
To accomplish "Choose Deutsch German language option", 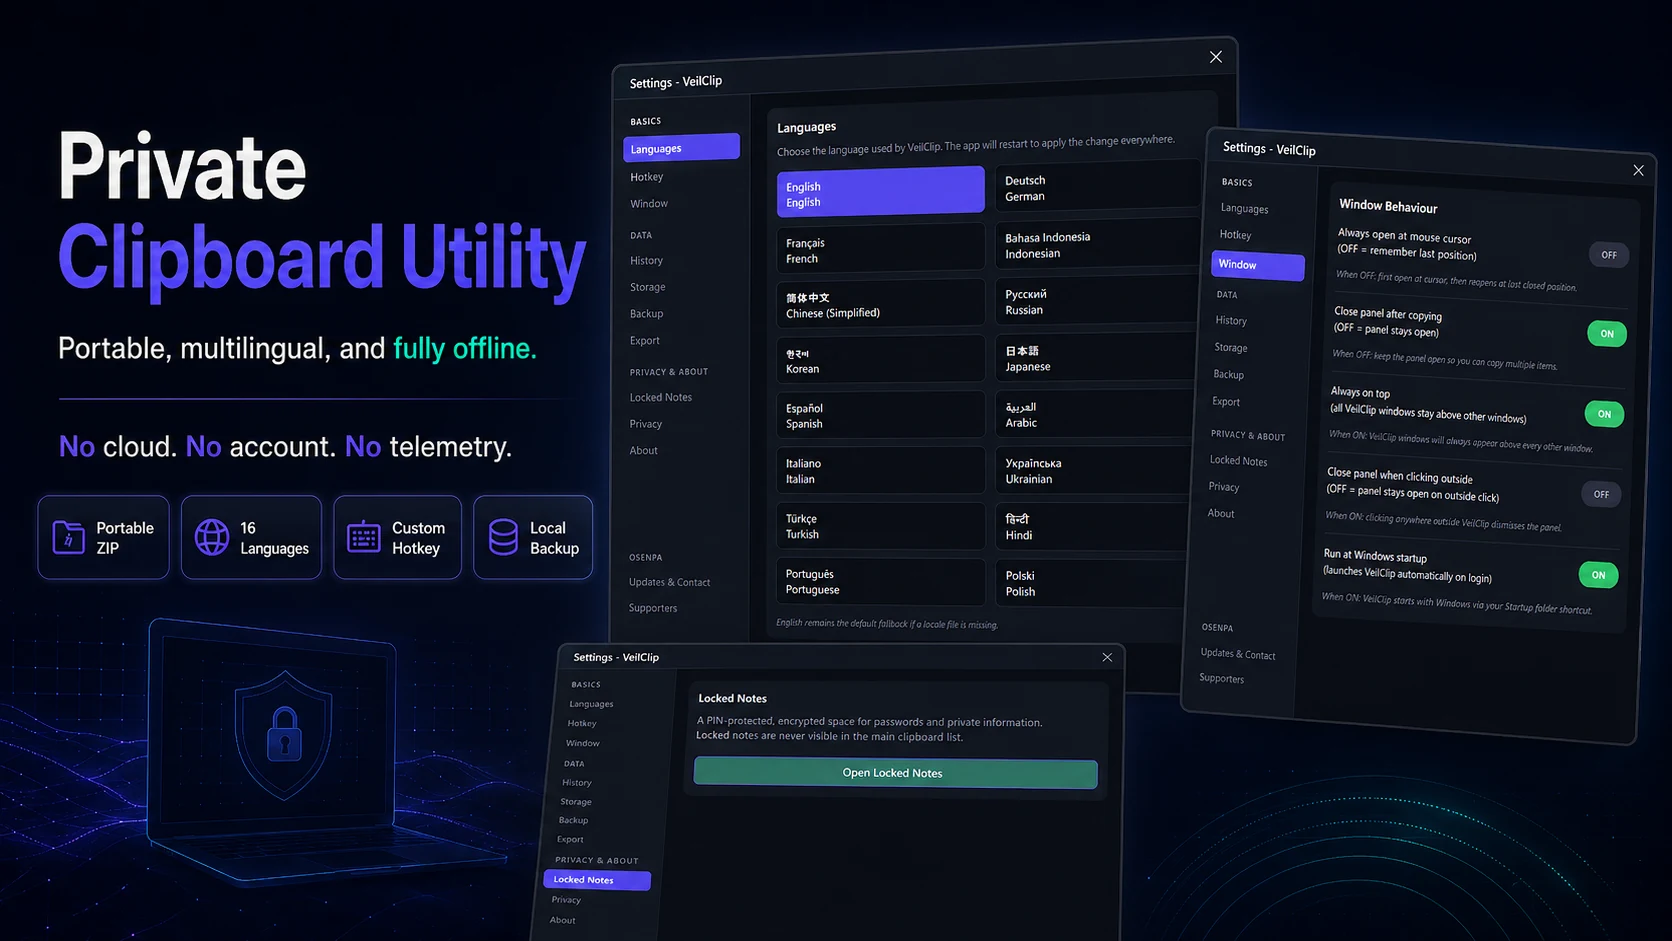I will click(x=1098, y=187).
